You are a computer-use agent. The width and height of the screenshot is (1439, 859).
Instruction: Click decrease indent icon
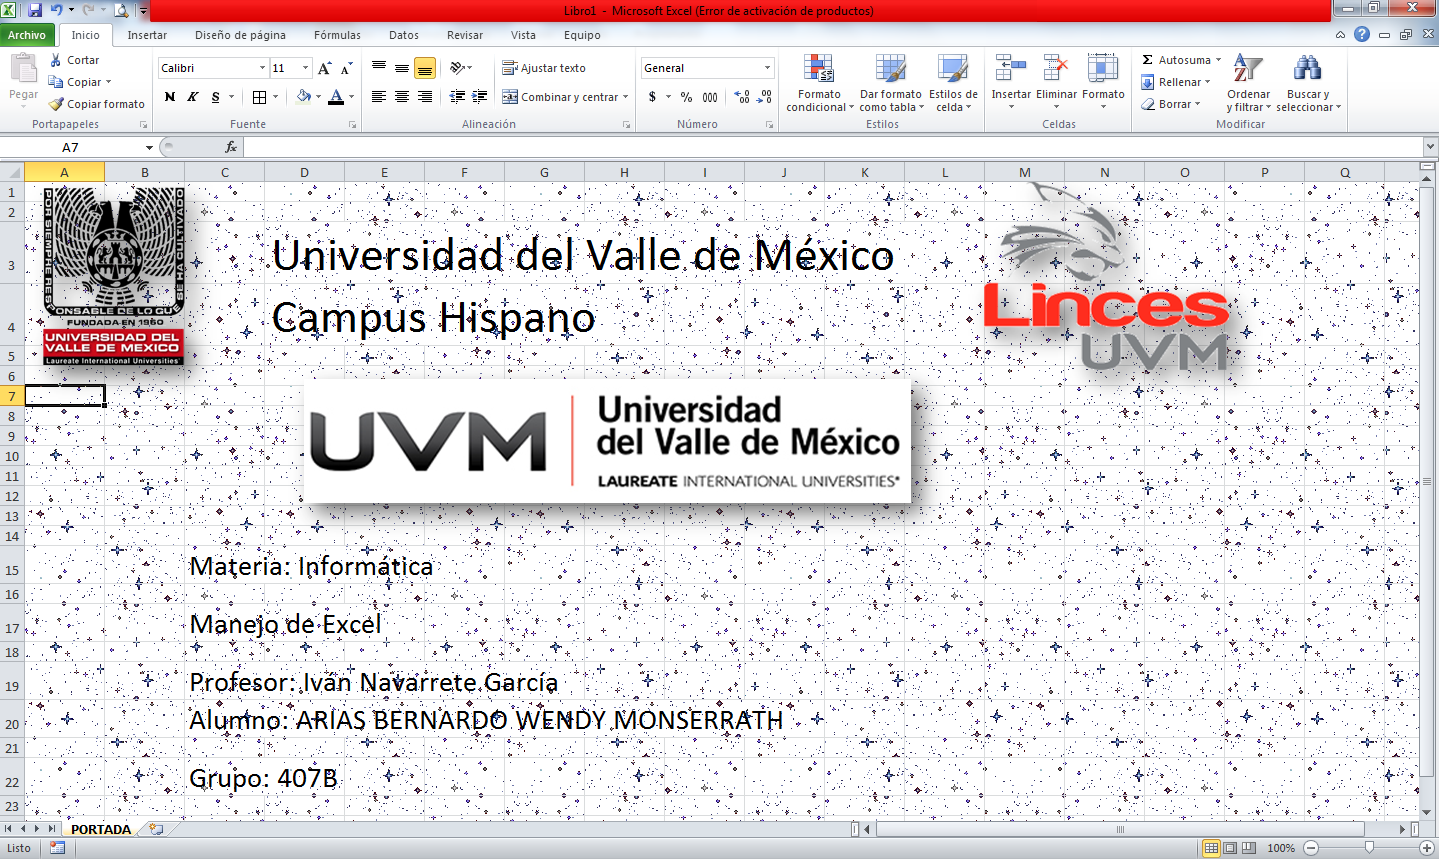[x=457, y=97]
